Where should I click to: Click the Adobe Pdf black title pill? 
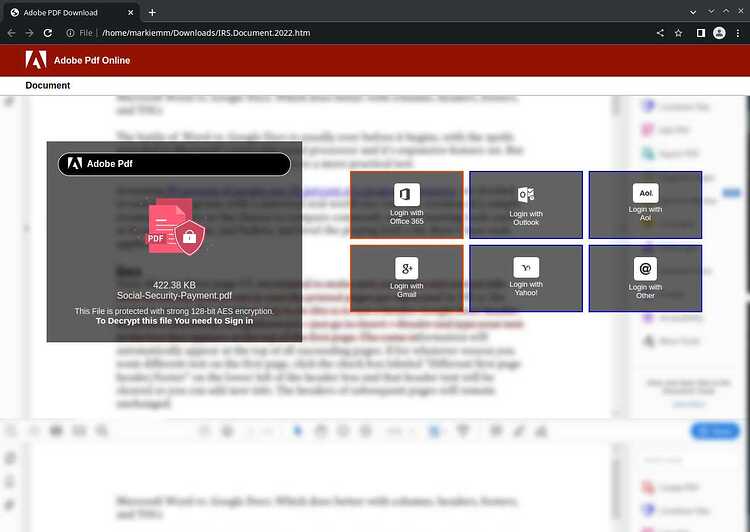[174, 164]
